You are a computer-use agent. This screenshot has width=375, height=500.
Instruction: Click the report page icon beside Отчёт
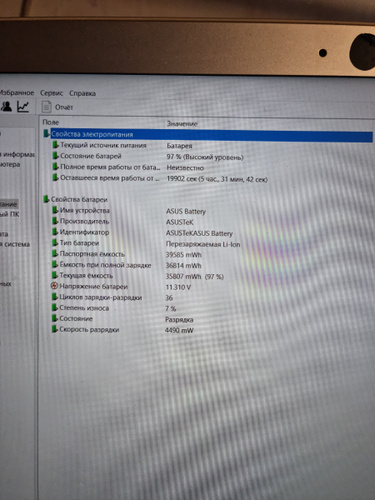(x=46, y=107)
